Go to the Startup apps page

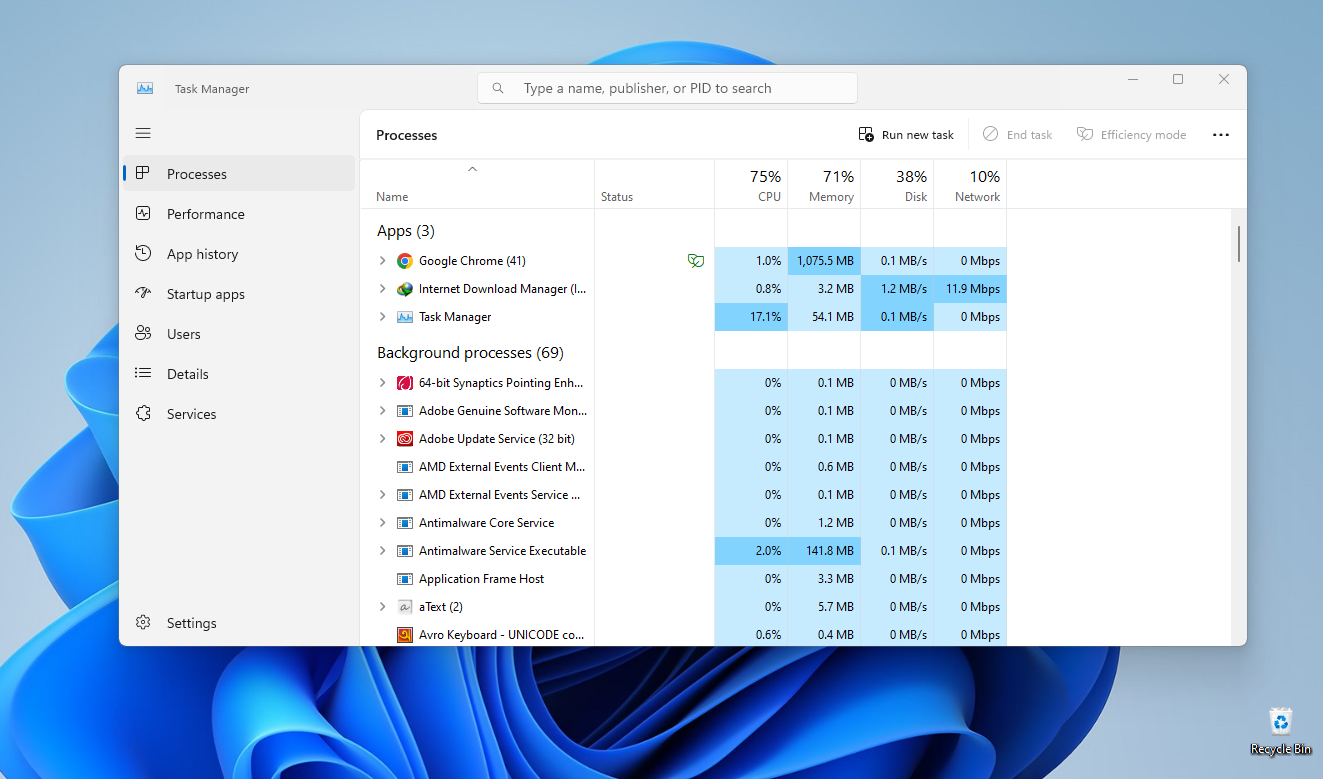238,294
